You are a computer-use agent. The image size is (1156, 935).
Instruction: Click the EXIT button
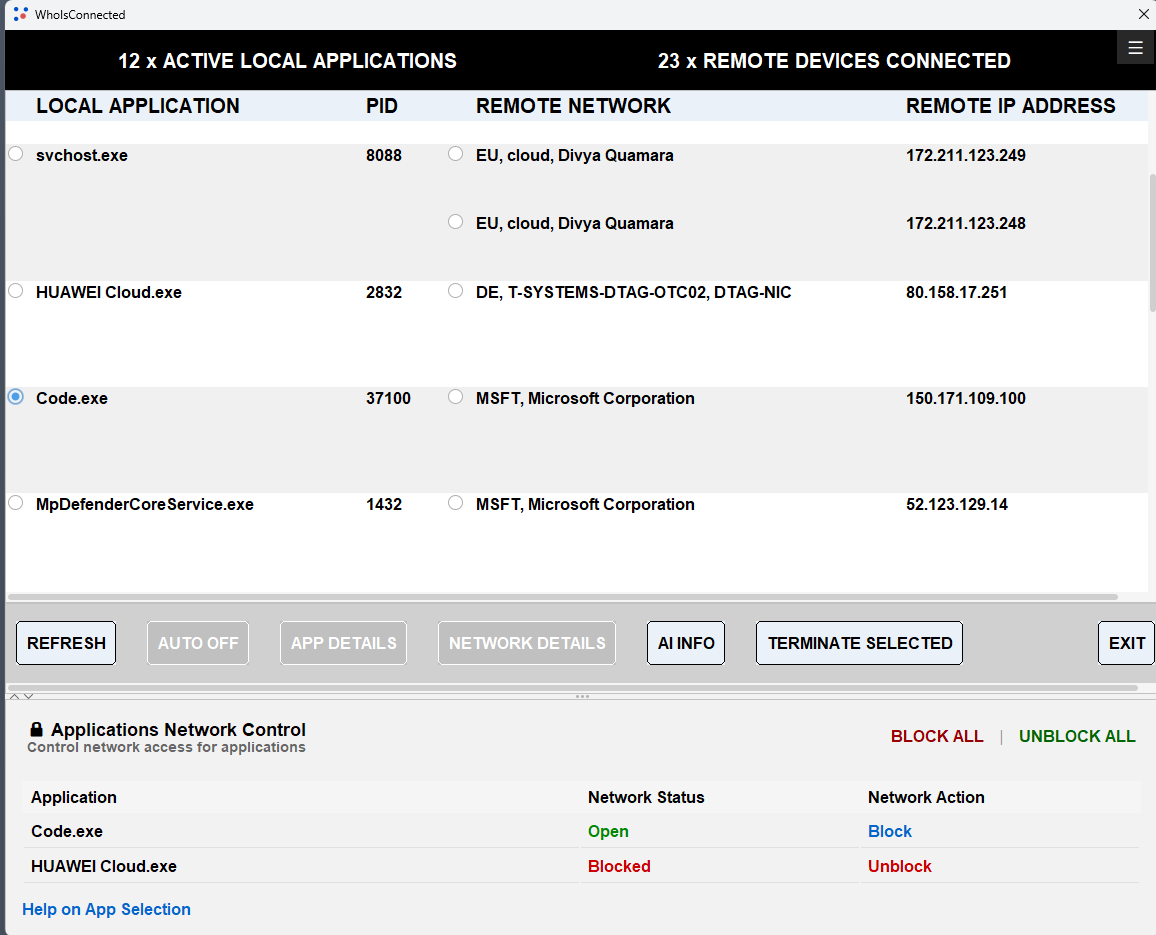[1127, 643]
